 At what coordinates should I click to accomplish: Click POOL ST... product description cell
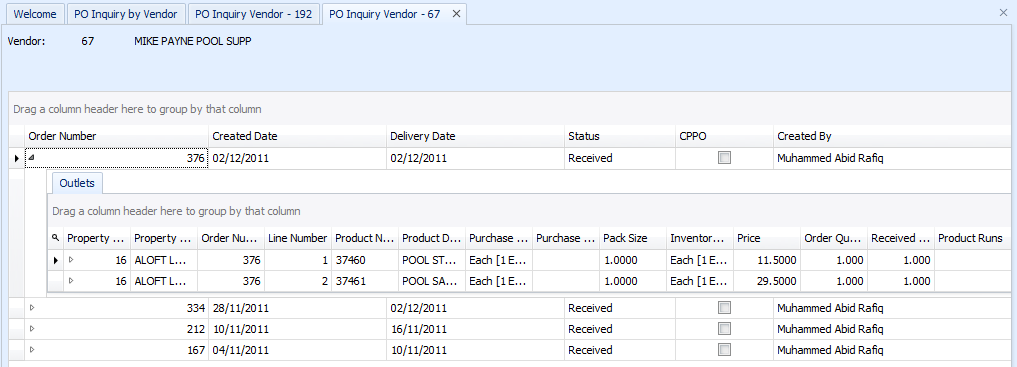(432, 260)
